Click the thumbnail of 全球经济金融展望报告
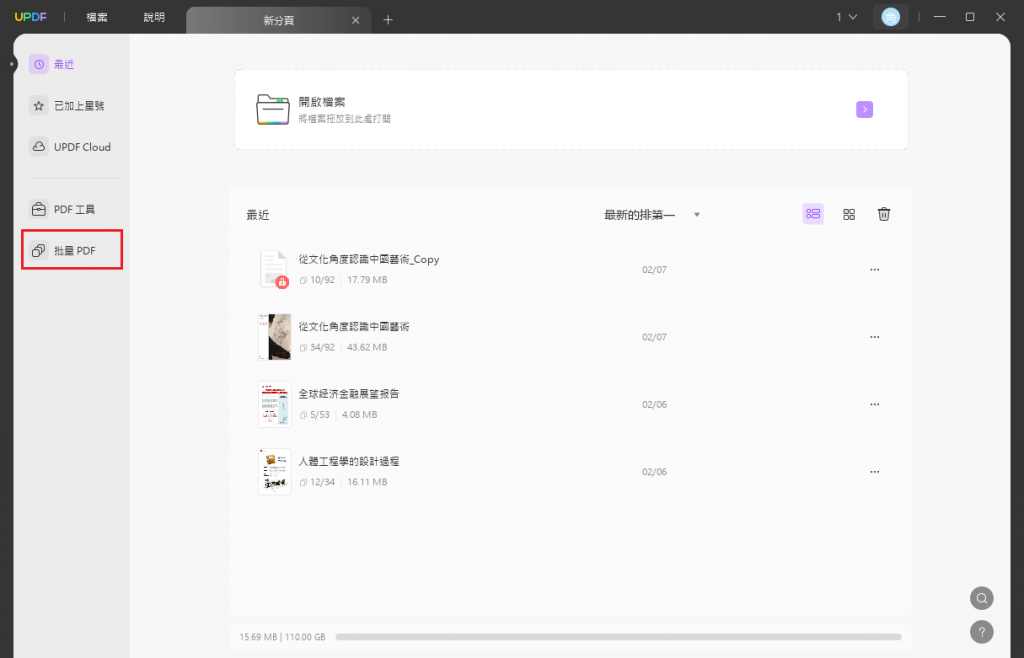 pos(275,405)
